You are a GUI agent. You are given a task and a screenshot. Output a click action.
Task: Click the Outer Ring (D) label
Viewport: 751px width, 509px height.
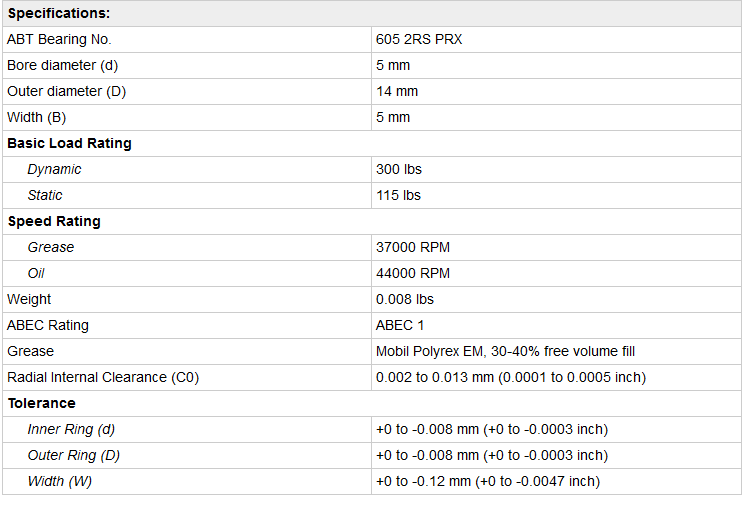point(73,455)
